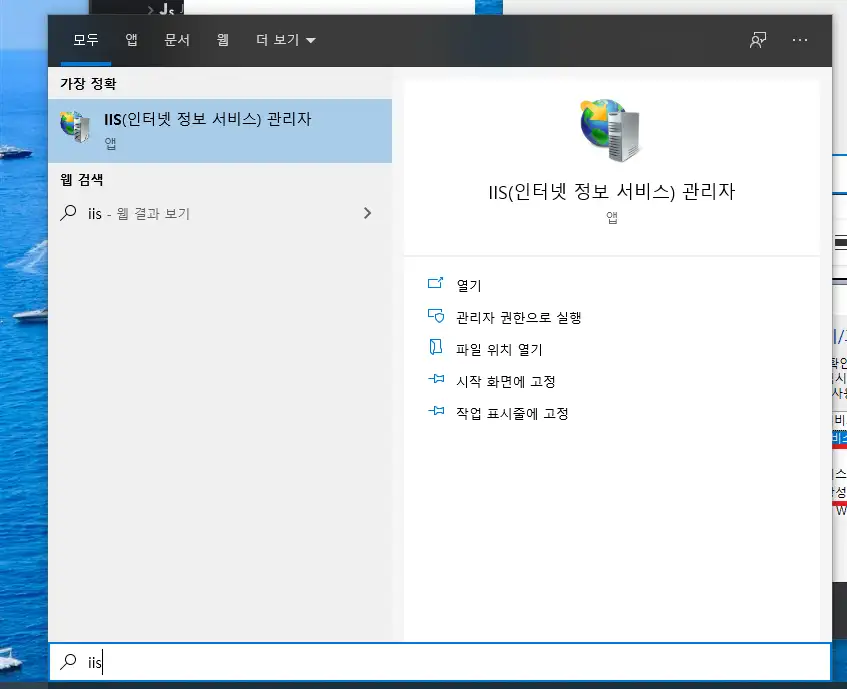
Task: Select IIS(인터넷 정보 서비스) 관리자 best match result
Action: tap(220, 131)
